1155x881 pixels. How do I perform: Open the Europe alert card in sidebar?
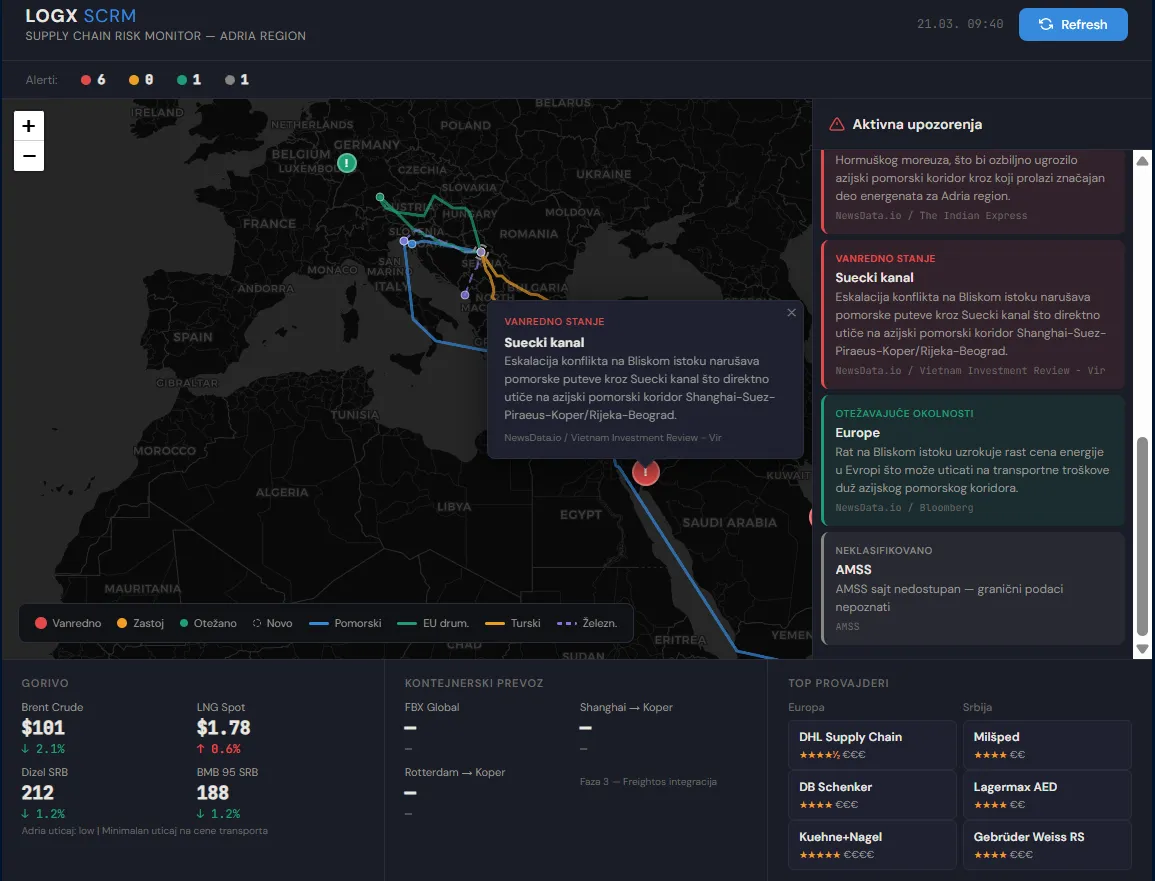tap(973, 460)
